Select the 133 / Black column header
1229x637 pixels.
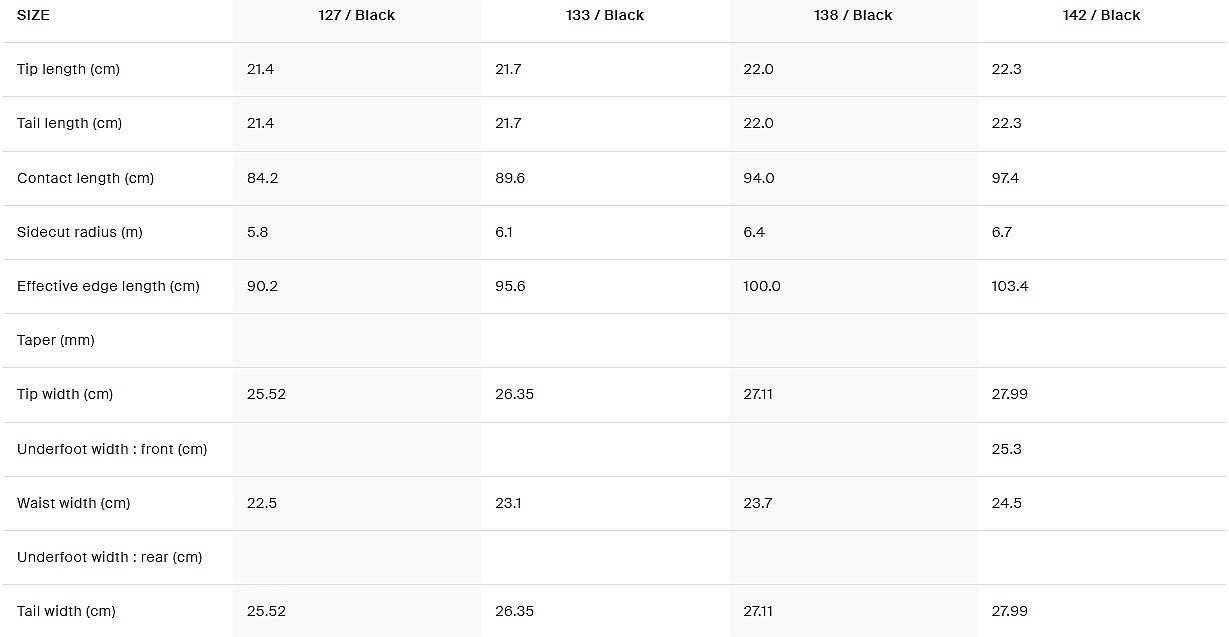coord(605,15)
